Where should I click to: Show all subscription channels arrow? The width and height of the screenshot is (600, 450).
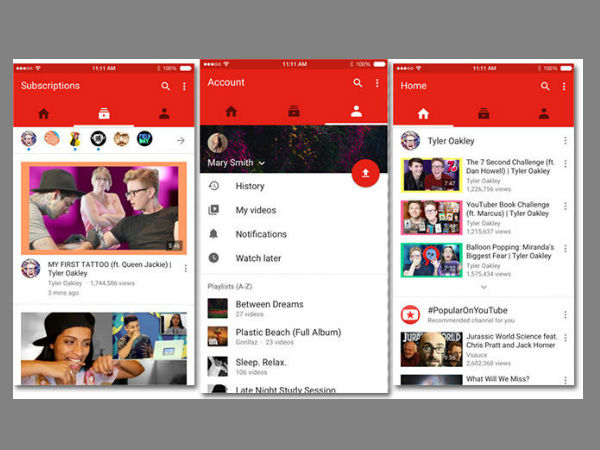[181, 141]
